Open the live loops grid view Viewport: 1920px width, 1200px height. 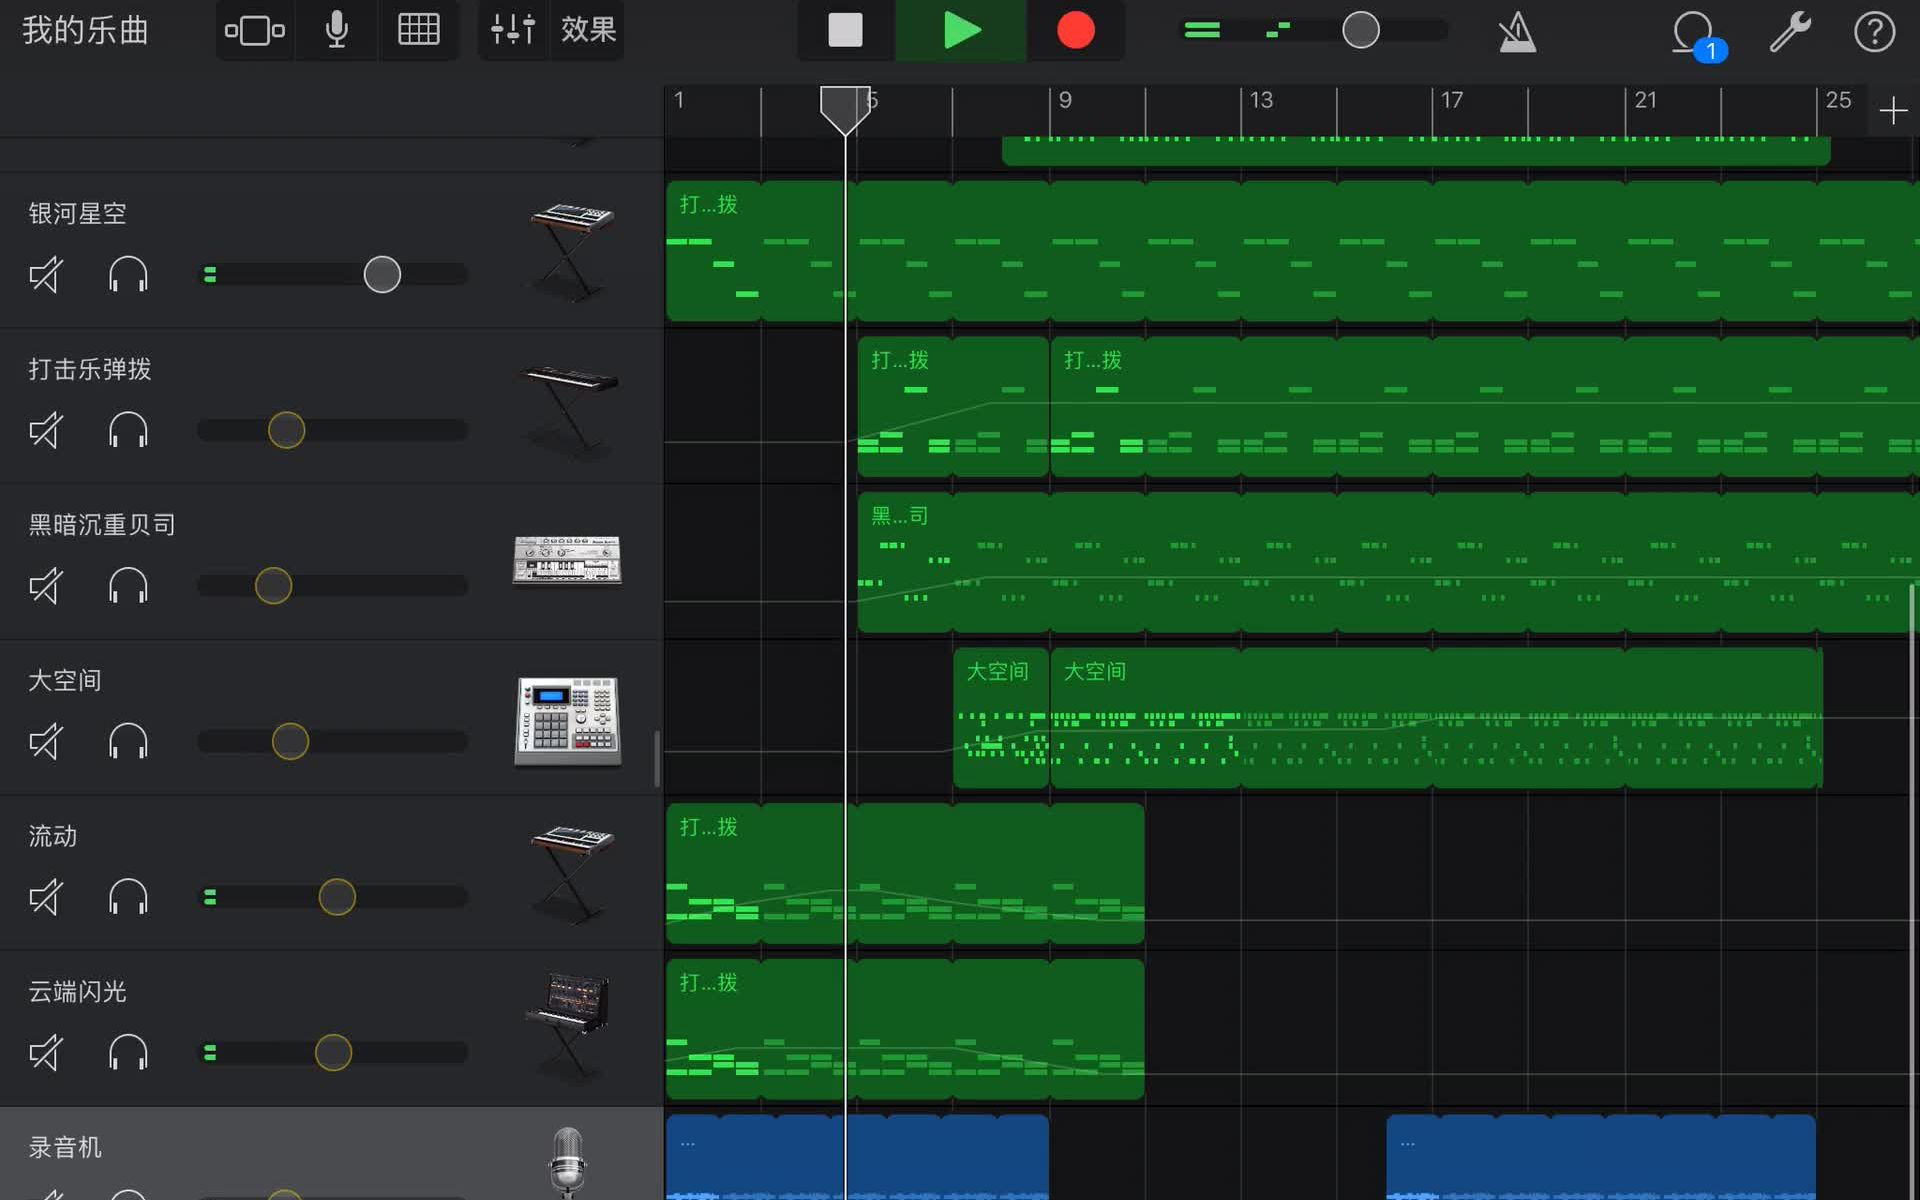click(x=418, y=31)
